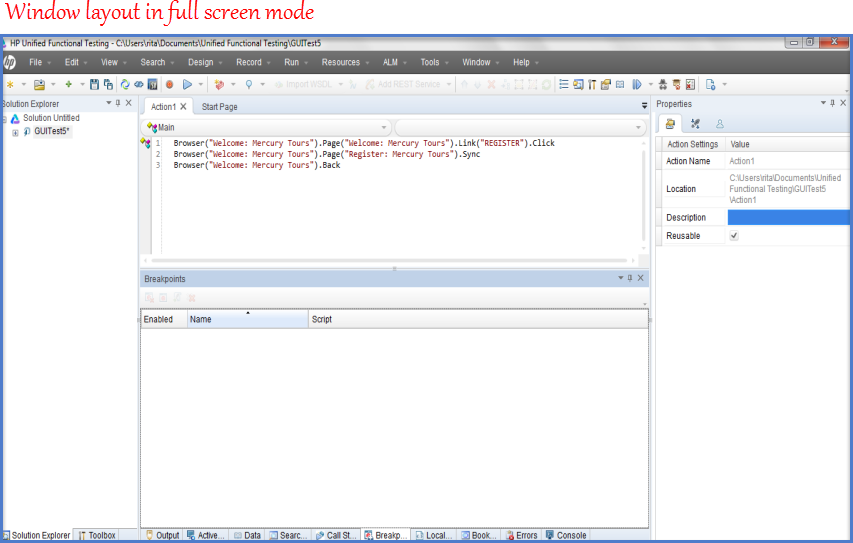
Task: Click the green plus Add toolbar icon
Action: [x=69, y=84]
